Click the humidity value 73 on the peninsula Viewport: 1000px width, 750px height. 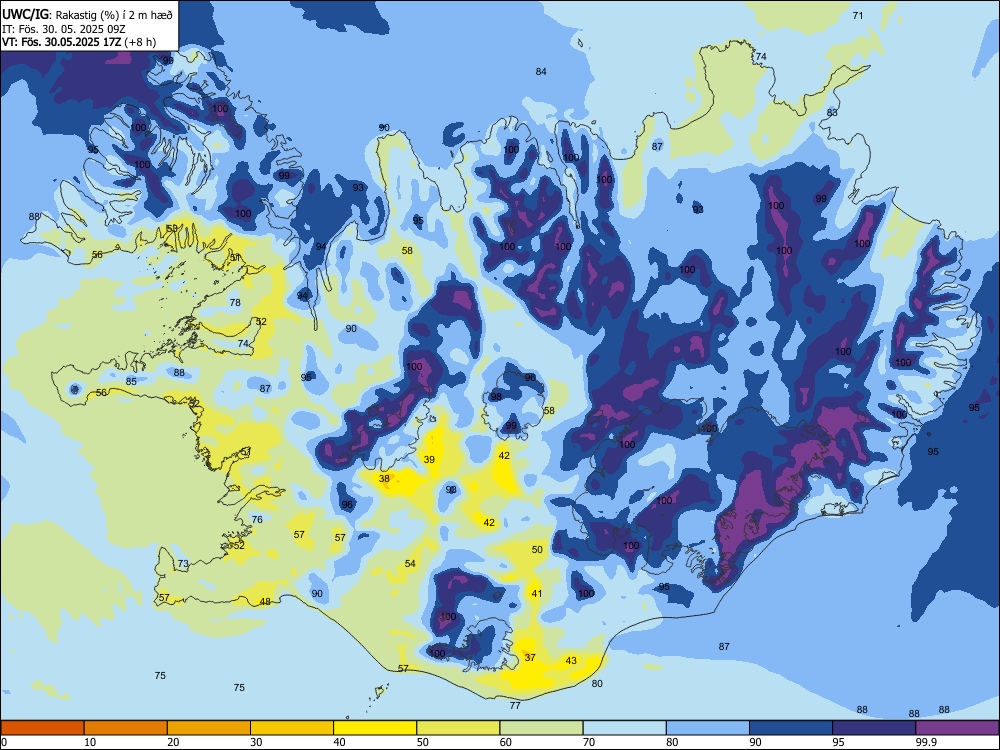[x=183, y=564]
